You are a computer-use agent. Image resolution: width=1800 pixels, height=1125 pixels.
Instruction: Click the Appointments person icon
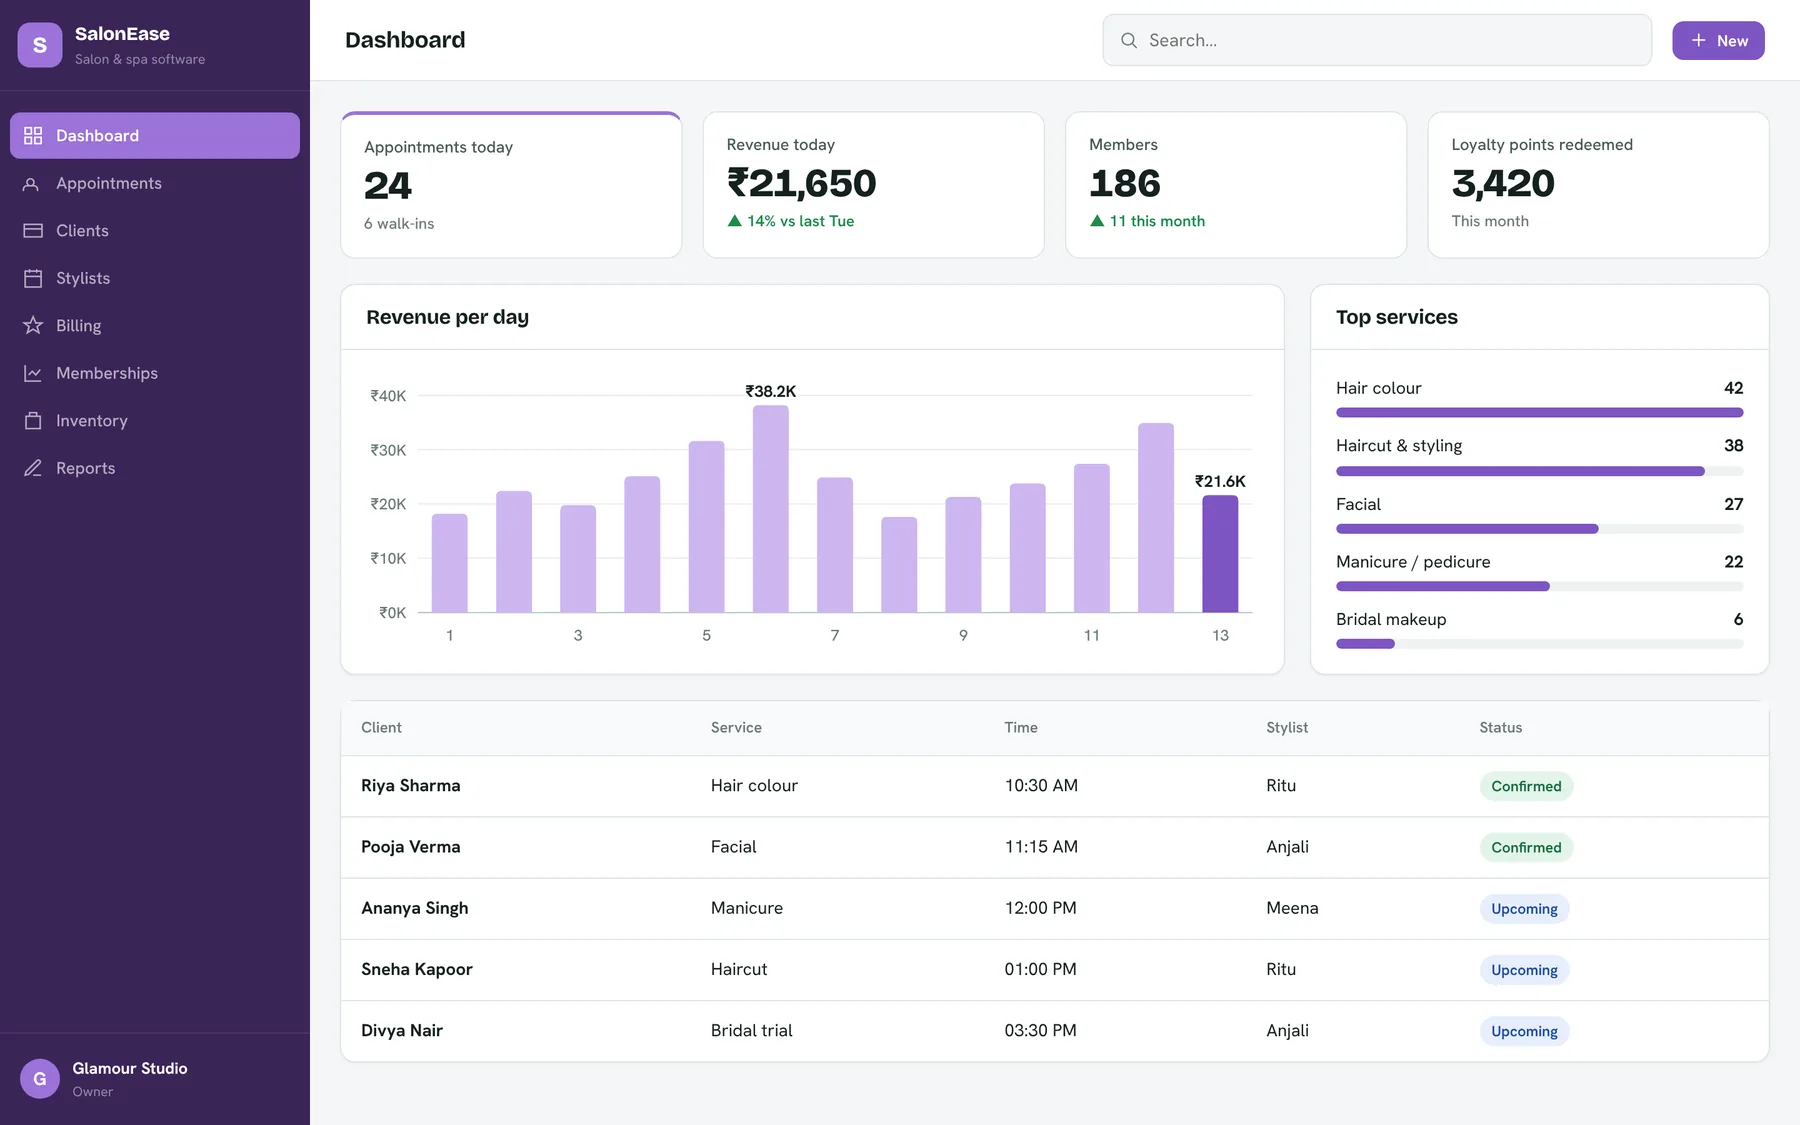33,184
